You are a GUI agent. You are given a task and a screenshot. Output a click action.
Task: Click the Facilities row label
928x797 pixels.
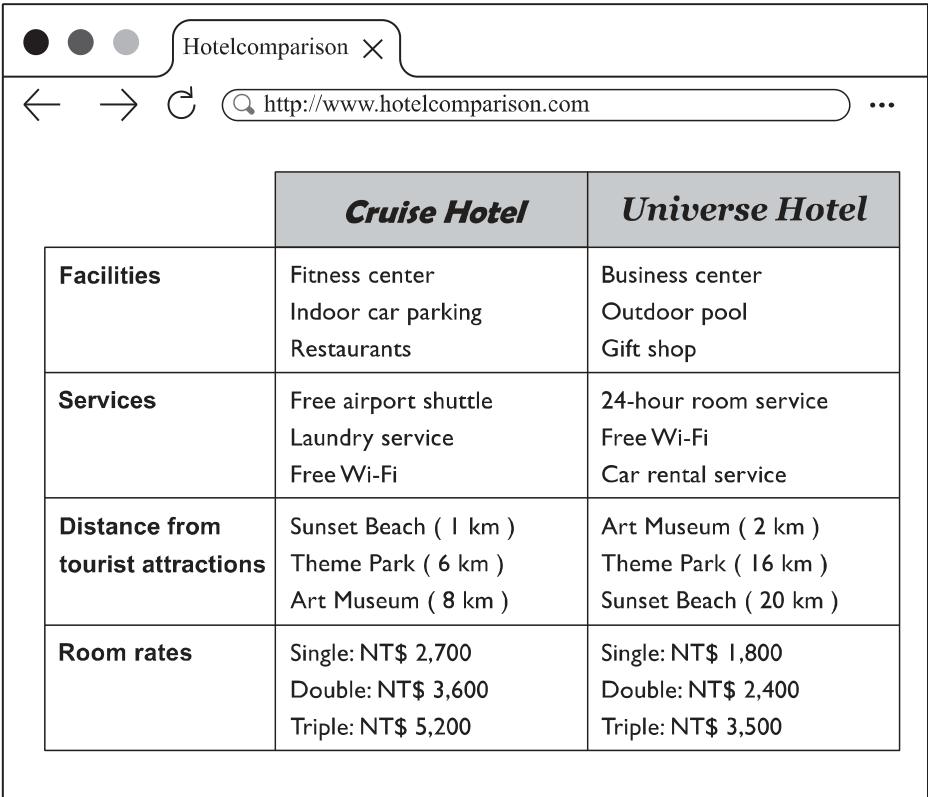[x=110, y=276]
